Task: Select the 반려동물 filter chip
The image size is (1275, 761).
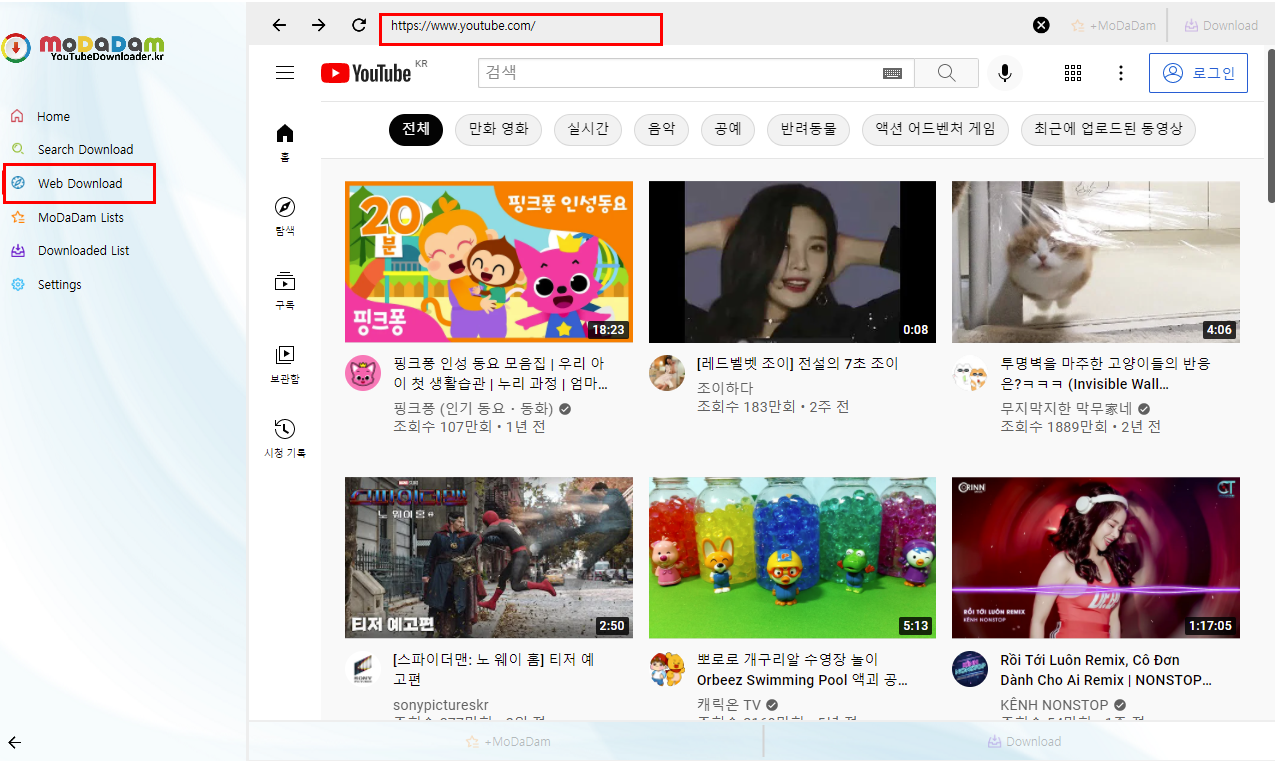Action: 809,129
